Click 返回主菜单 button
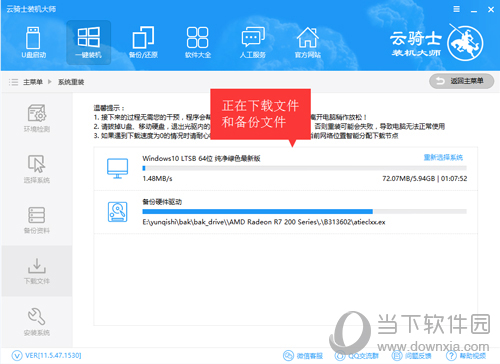500x364 pixels. click(x=461, y=81)
